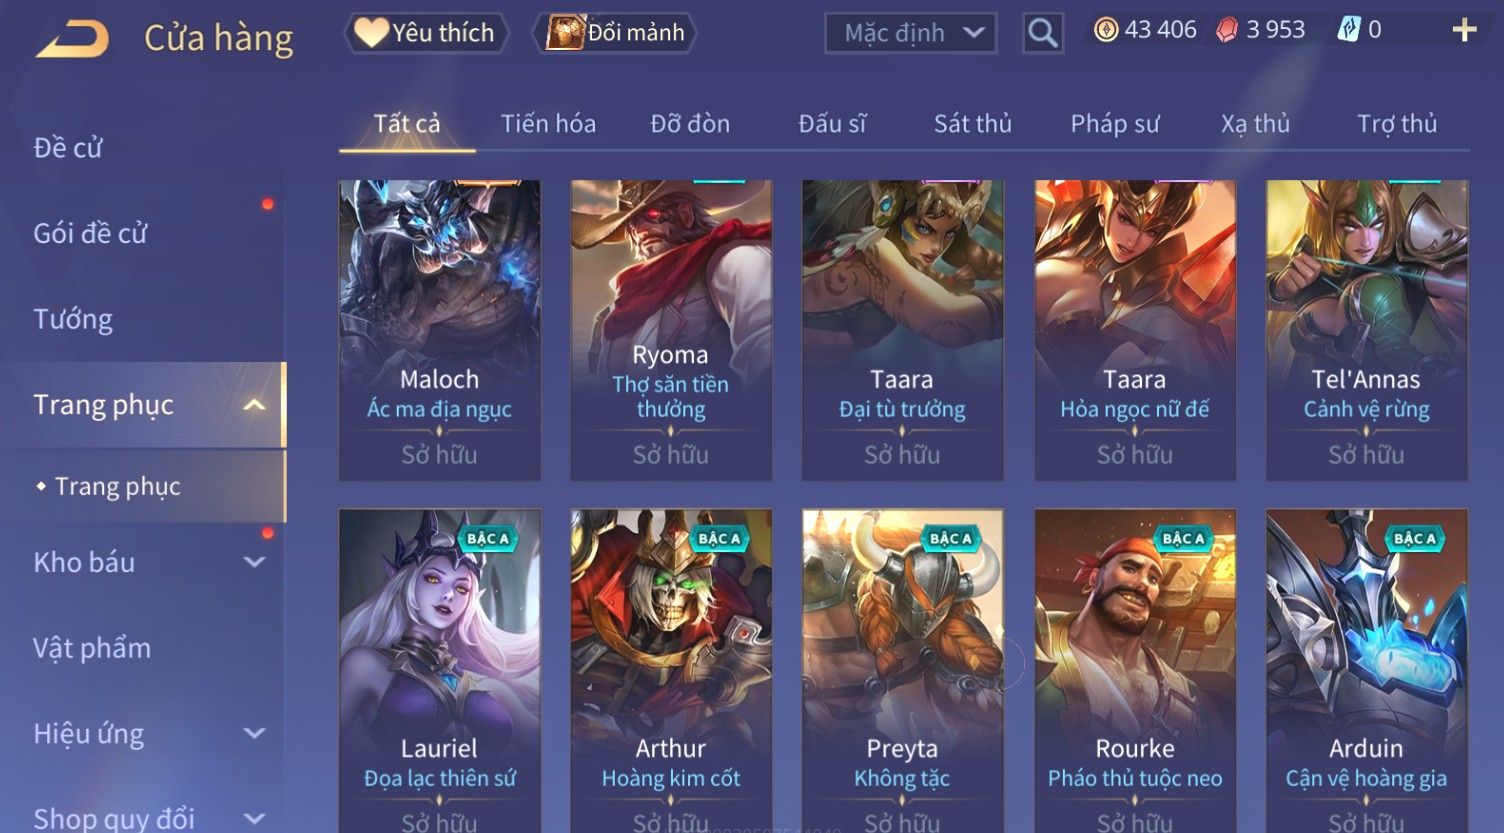Open the Mặc định sort dropdown
1504x833 pixels.
(910, 33)
